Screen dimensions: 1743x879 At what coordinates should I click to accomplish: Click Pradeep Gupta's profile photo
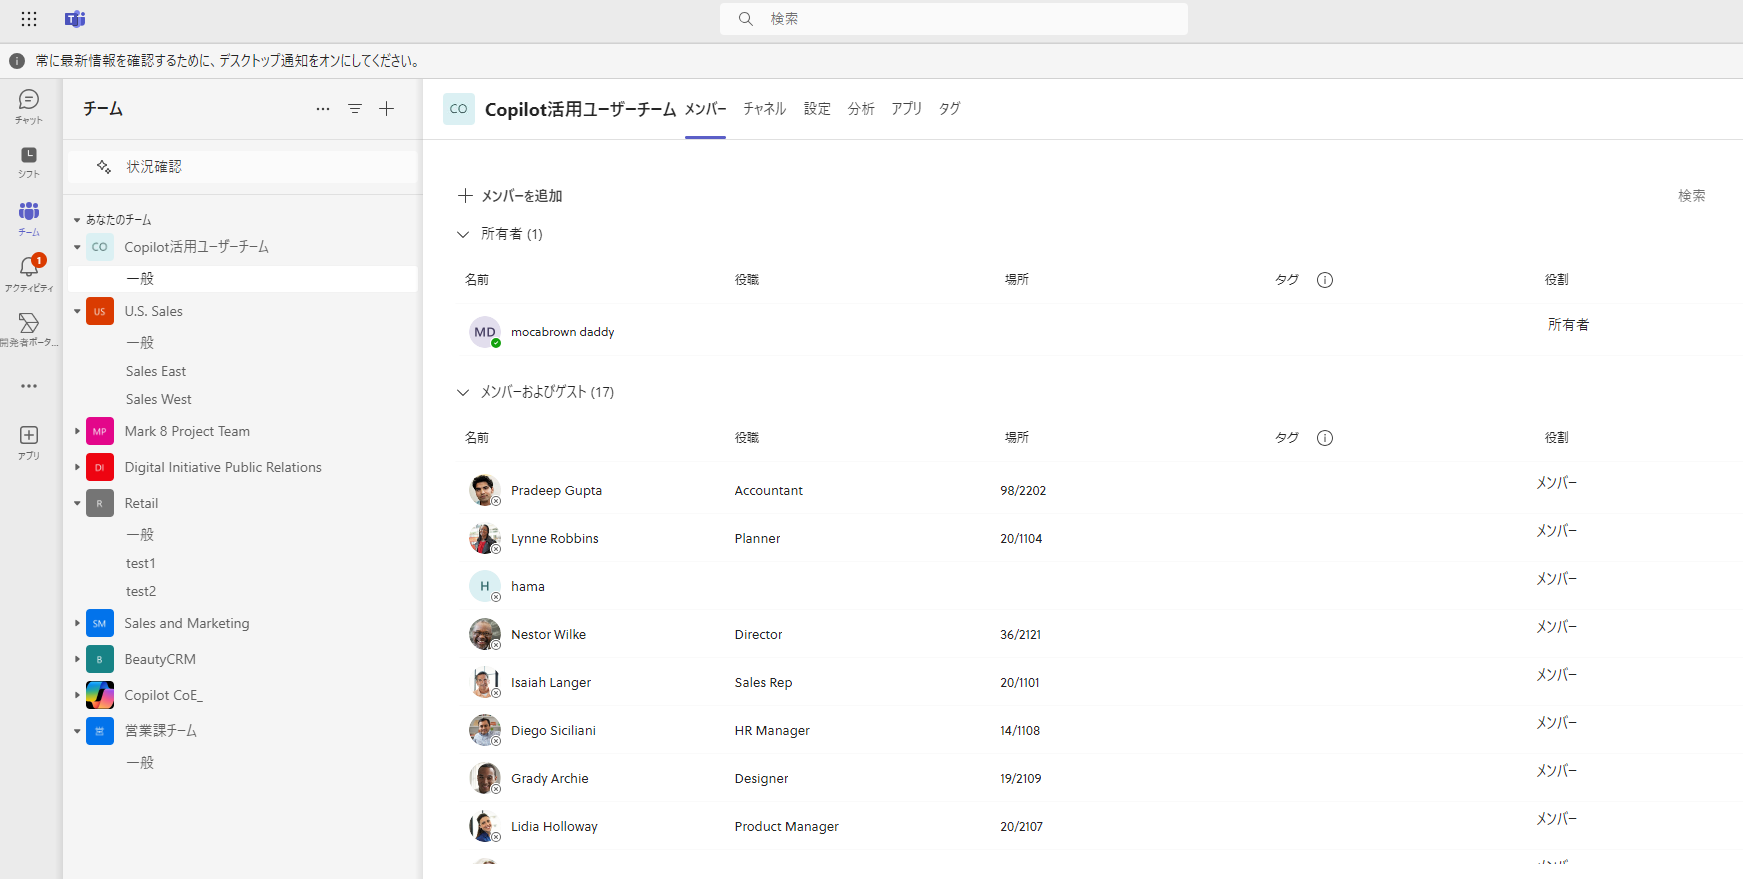pyautogui.click(x=485, y=490)
